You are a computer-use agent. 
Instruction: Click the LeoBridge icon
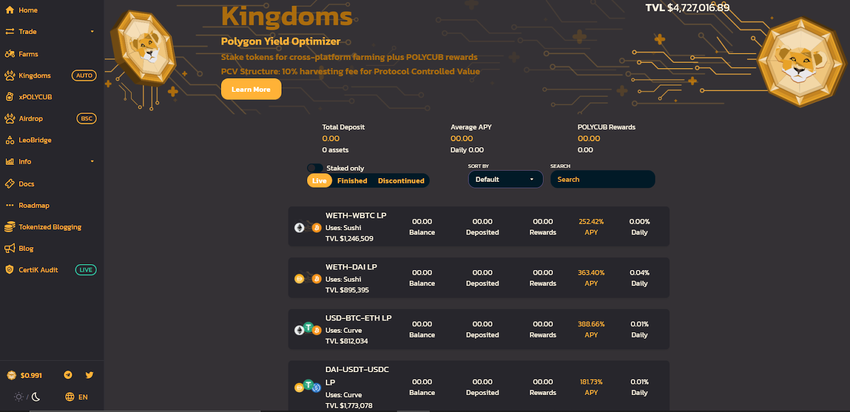10,140
